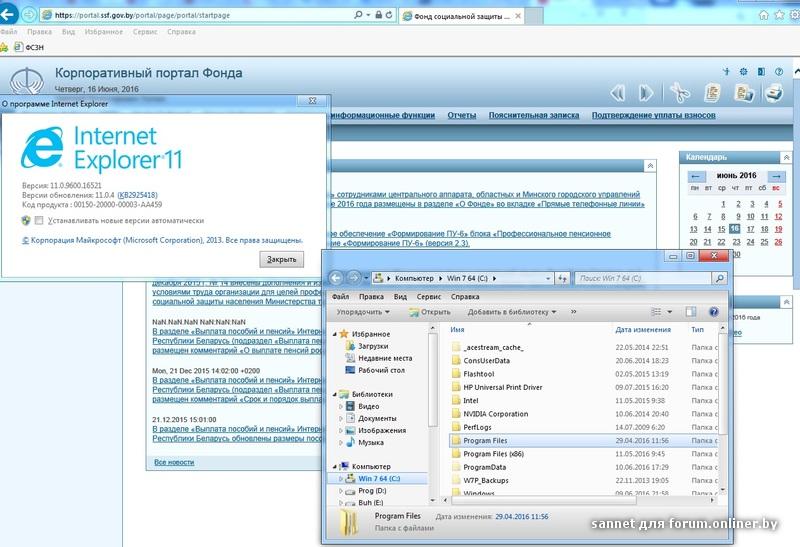Open the favorites star icon
This screenshot has width=800, height=547.
(780, 15)
